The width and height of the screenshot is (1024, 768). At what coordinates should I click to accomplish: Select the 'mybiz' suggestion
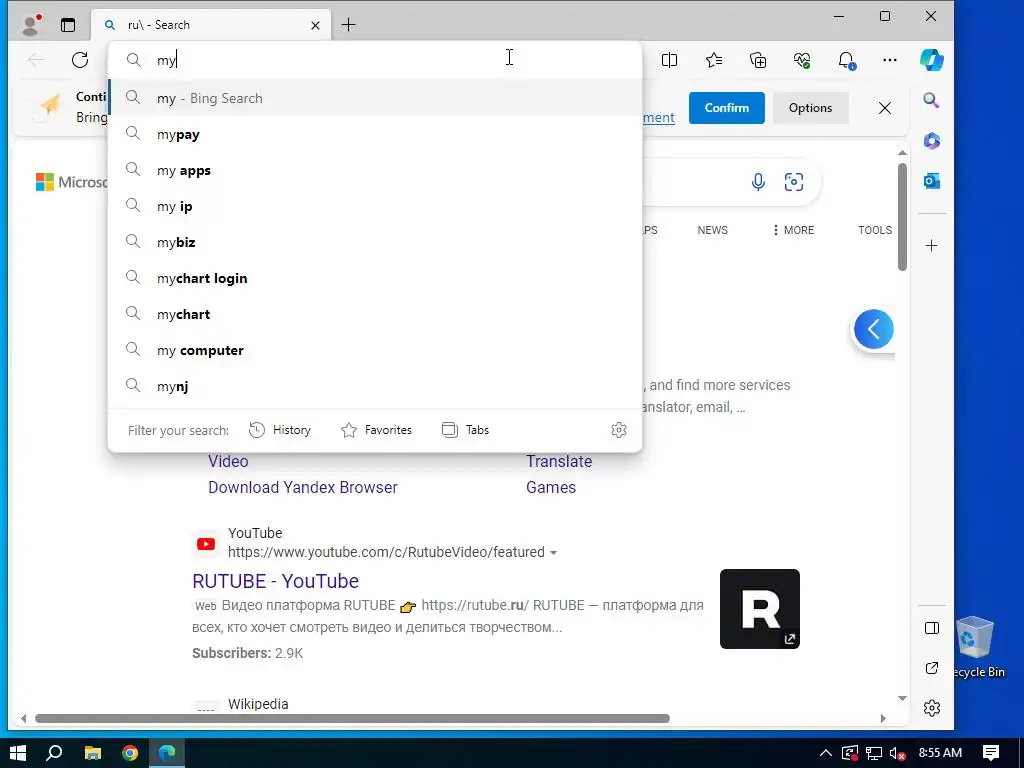tap(375, 242)
